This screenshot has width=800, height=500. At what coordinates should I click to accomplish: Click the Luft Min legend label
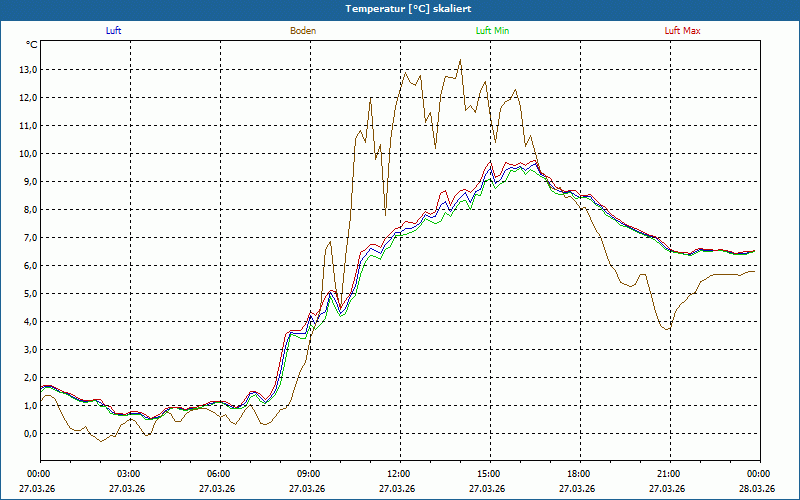coord(492,31)
